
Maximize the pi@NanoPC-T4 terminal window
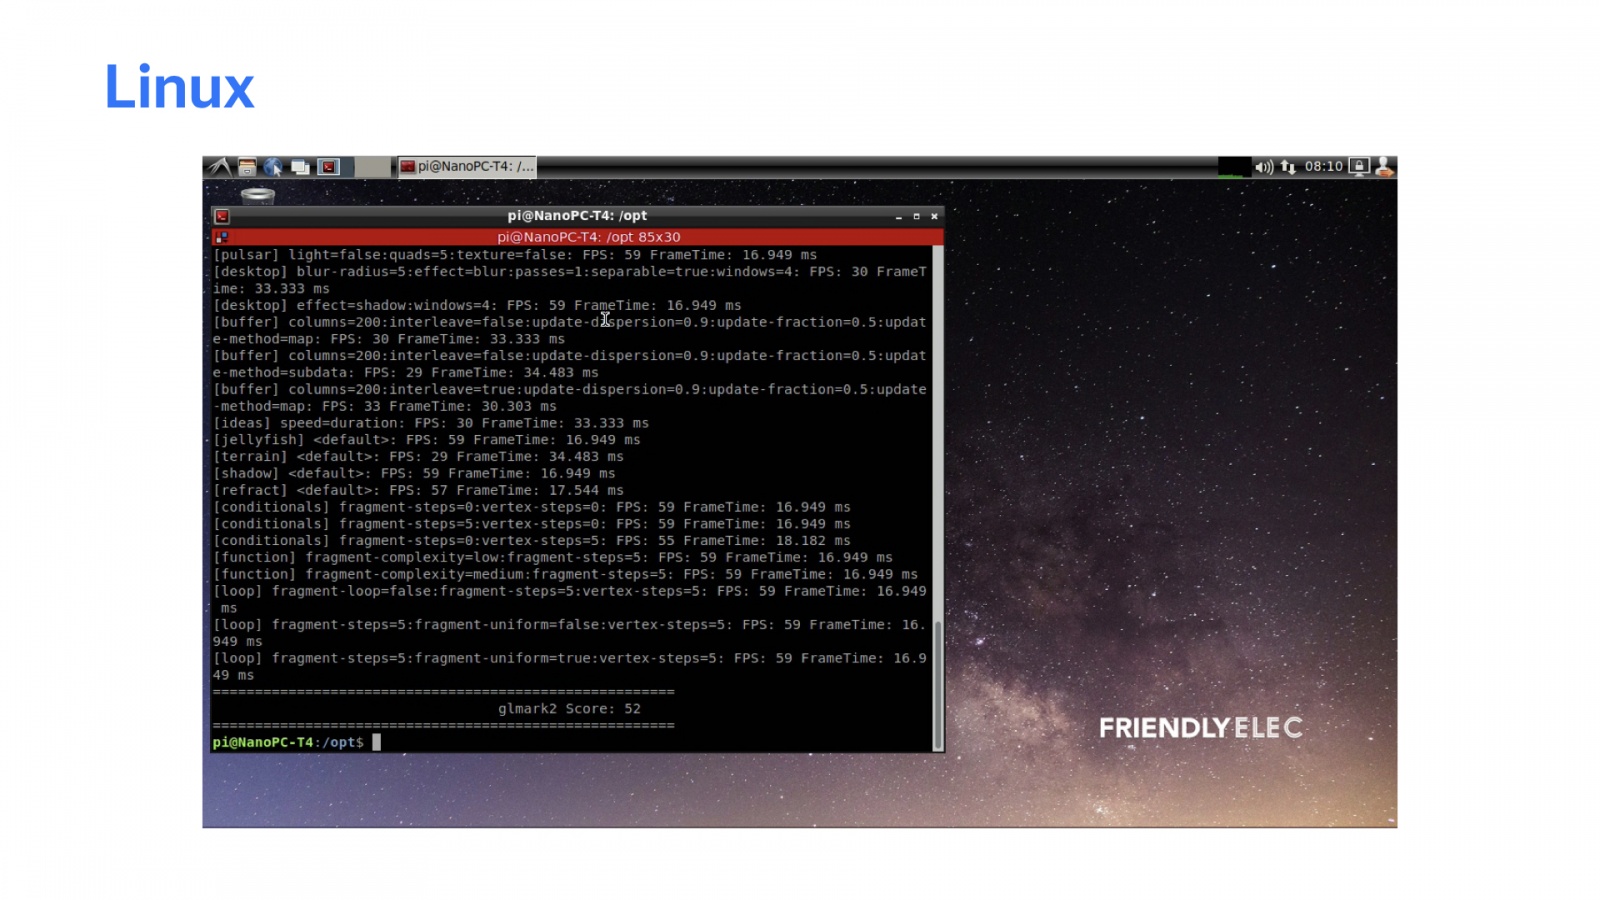click(916, 216)
